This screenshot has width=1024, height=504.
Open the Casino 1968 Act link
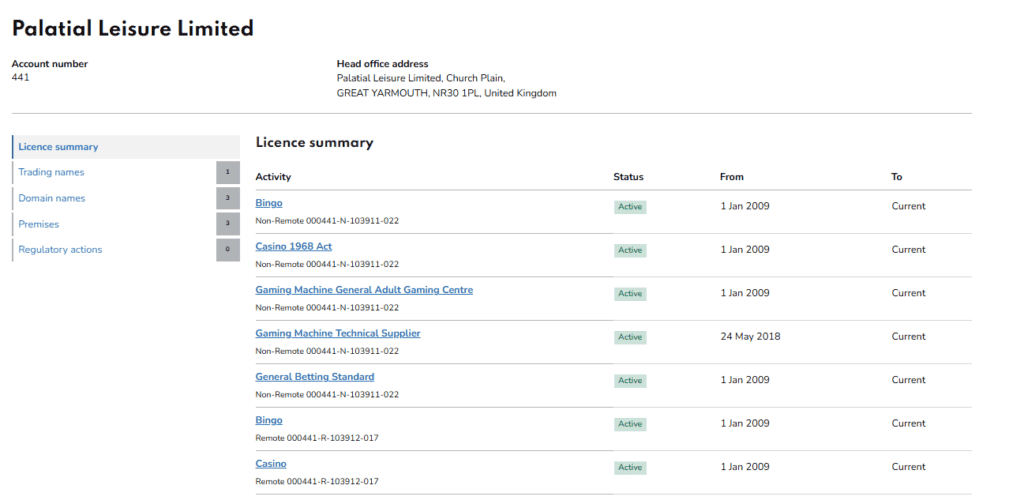pyautogui.click(x=293, y=246)
